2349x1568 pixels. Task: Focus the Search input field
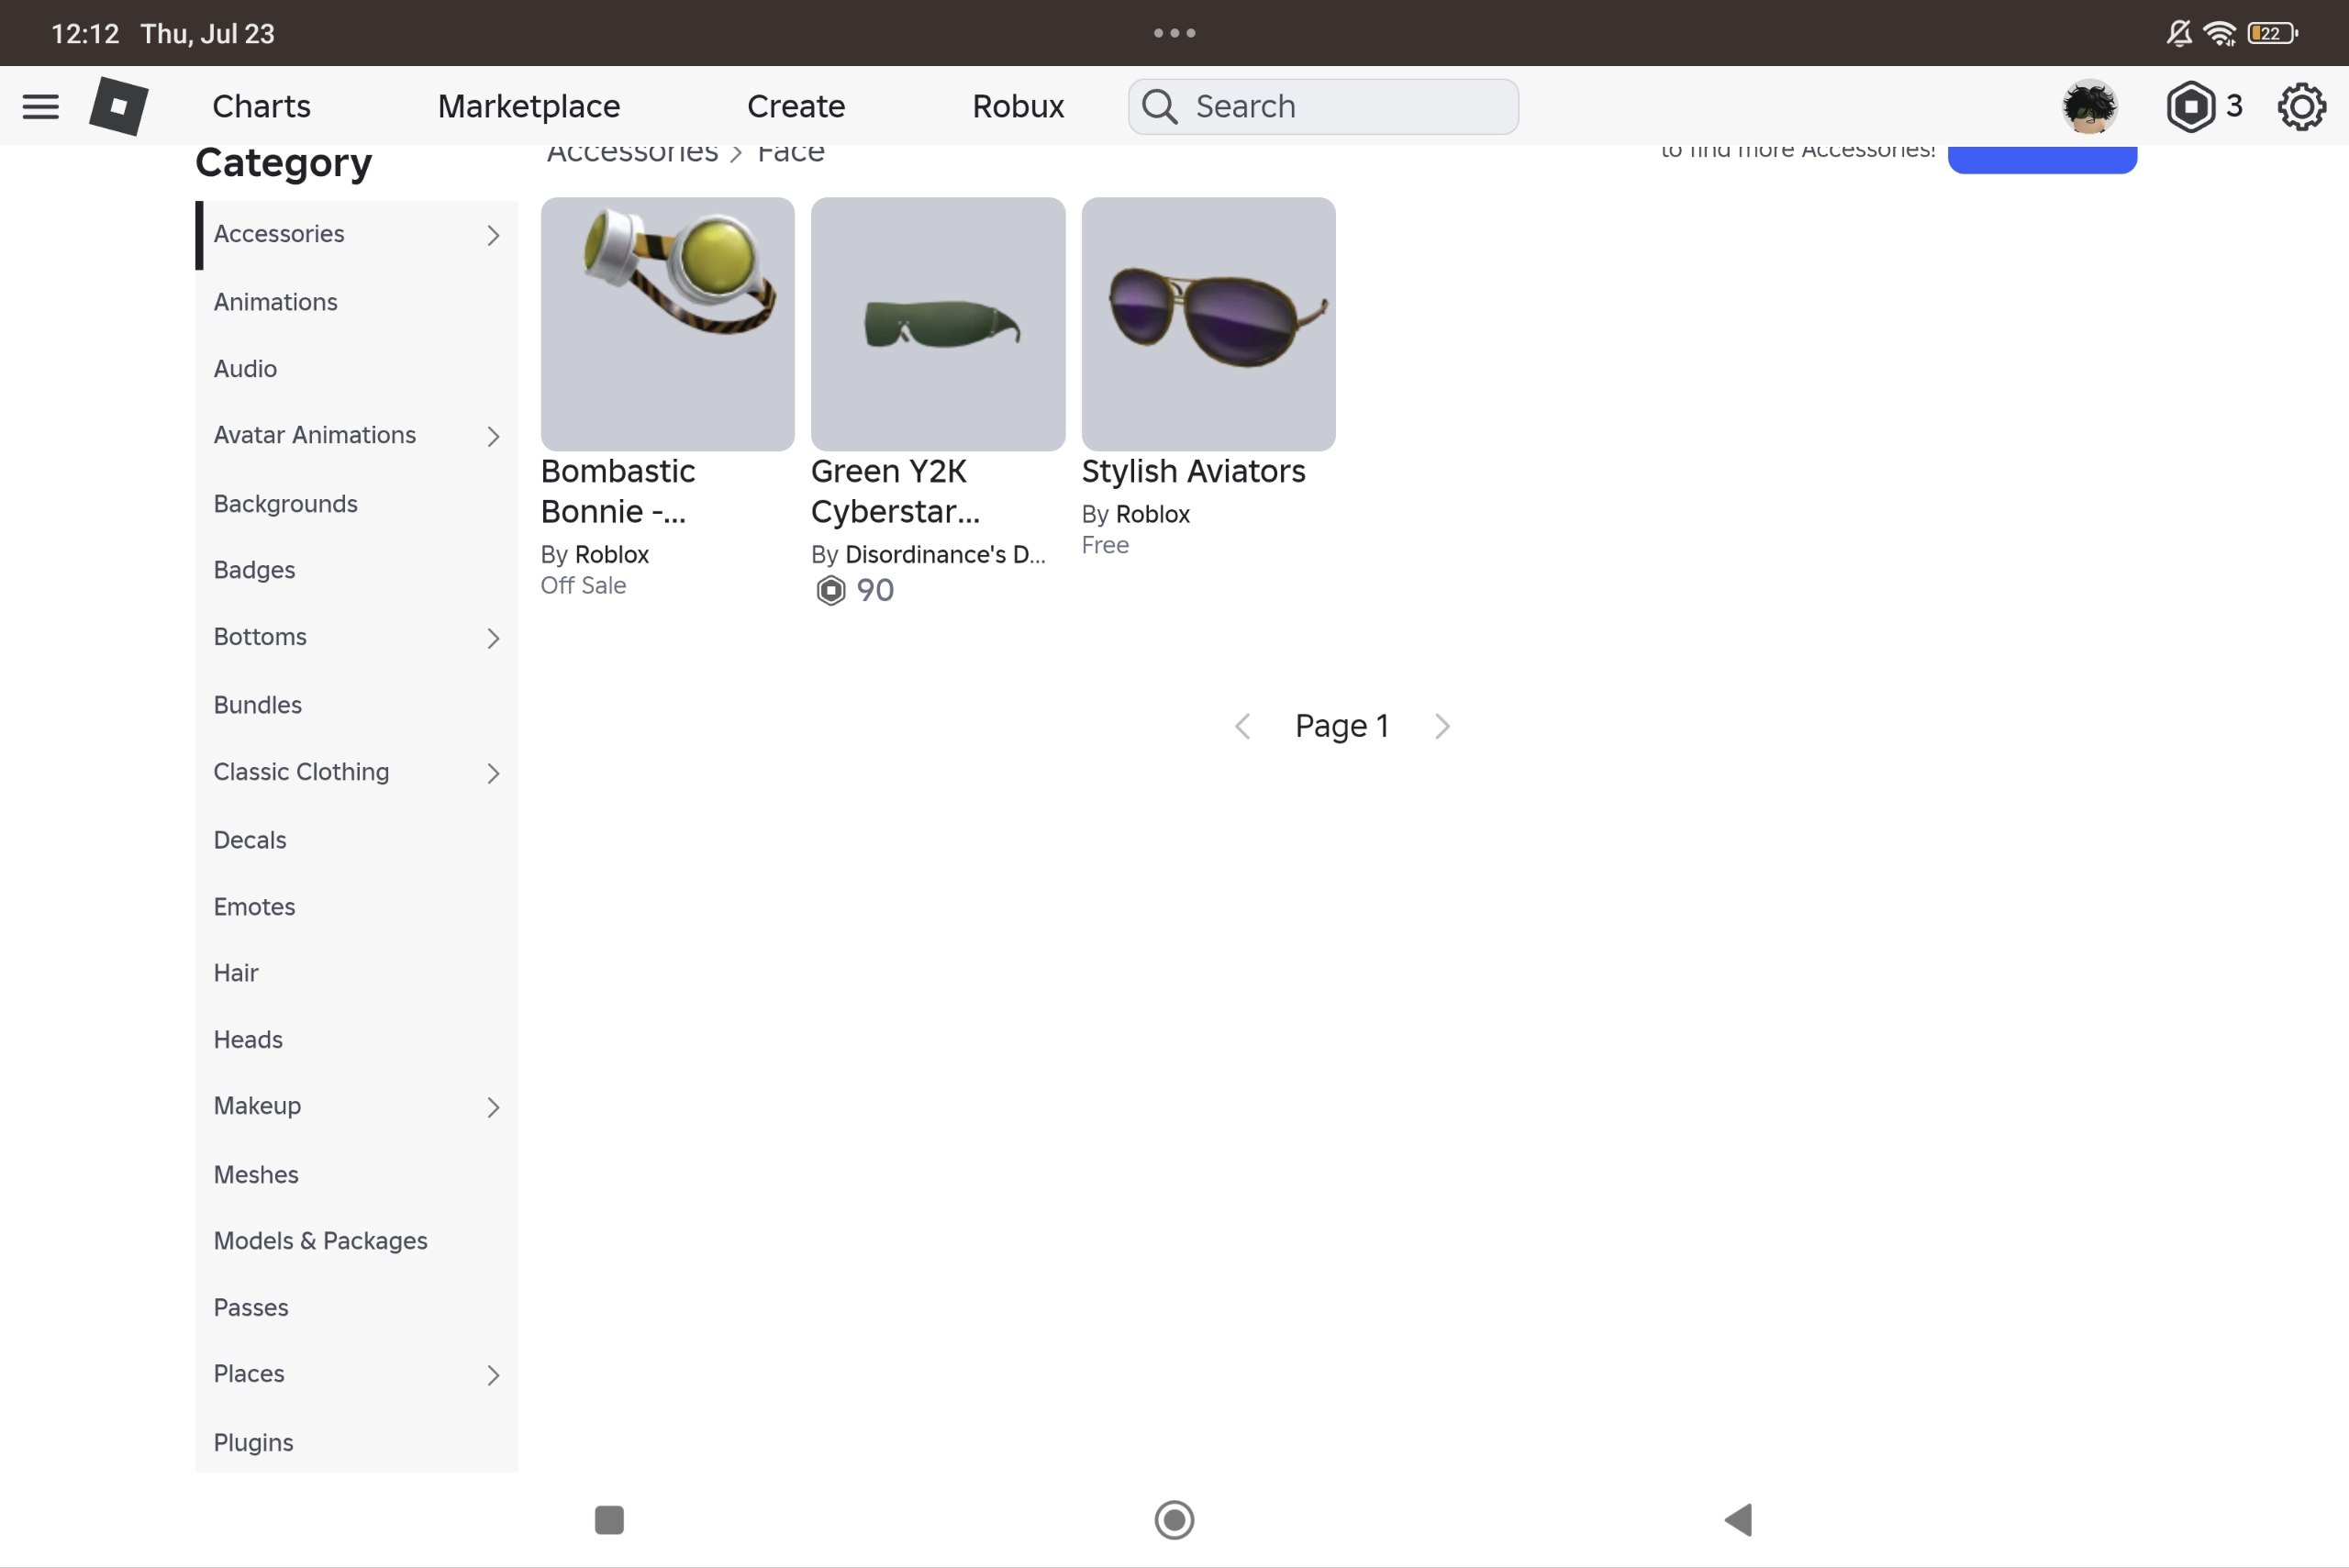[x=1323, y=106]
